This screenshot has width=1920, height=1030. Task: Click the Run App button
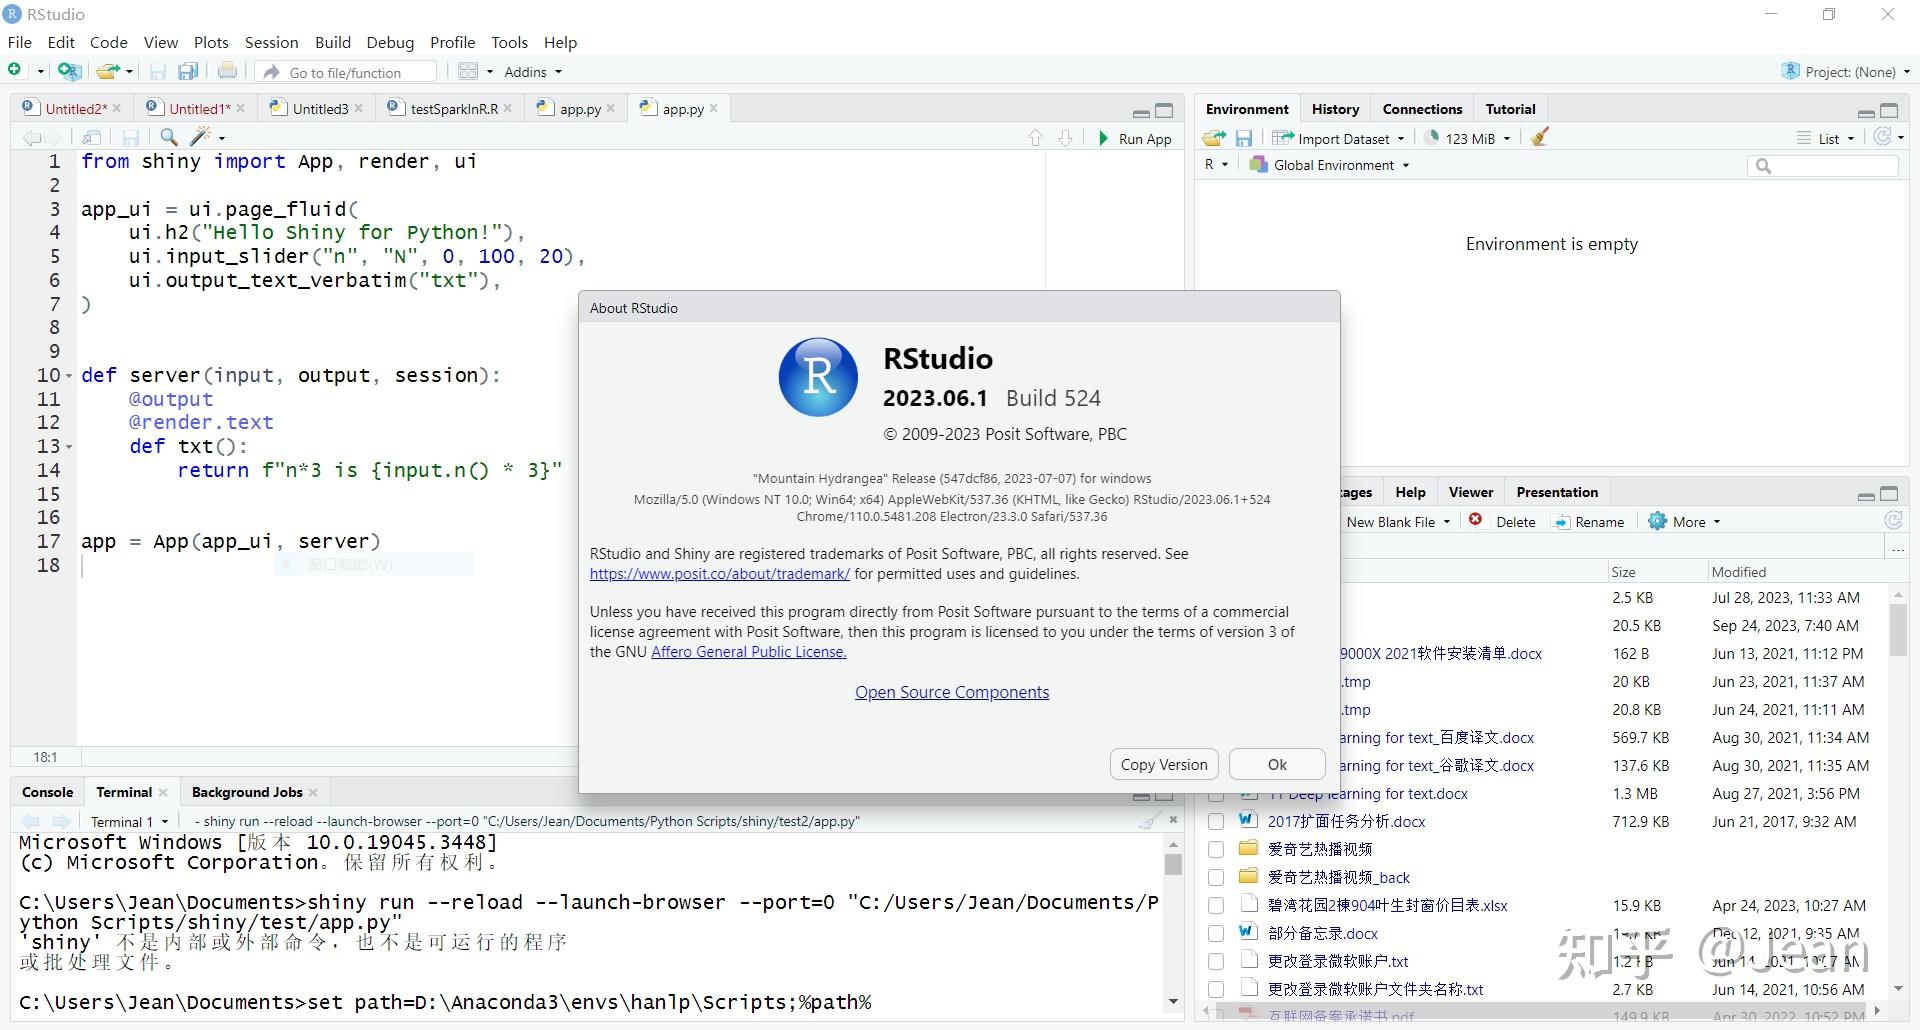point(1135,139)
